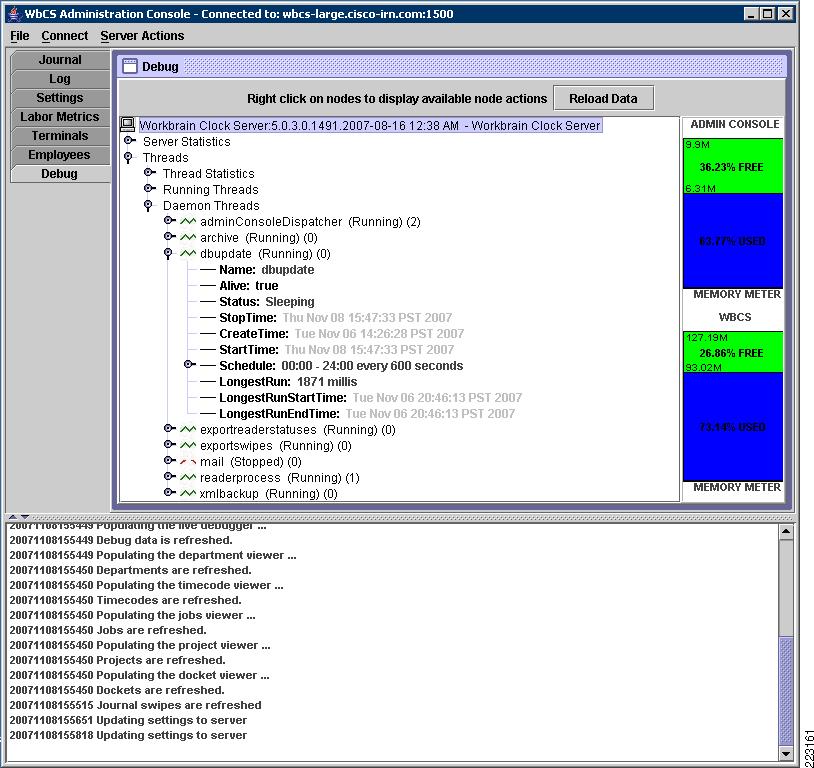
Task: Select the CreateTime row under dbupdate
Action: [x=342, y=333]
